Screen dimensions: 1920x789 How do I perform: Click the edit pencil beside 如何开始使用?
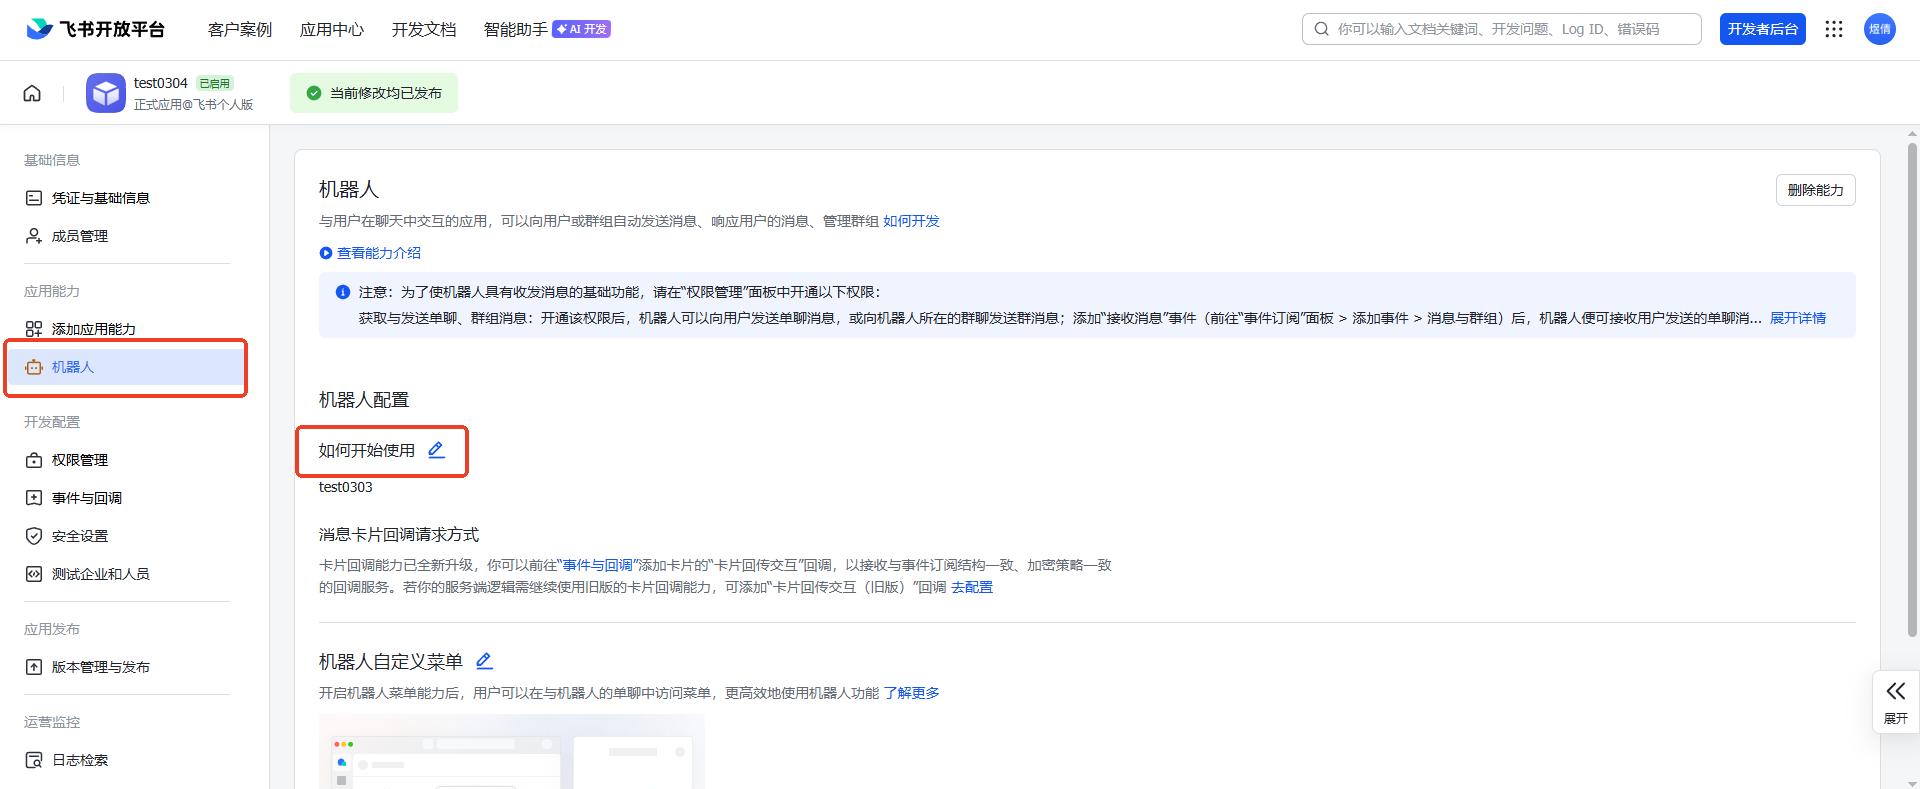(x=436, y=450)
